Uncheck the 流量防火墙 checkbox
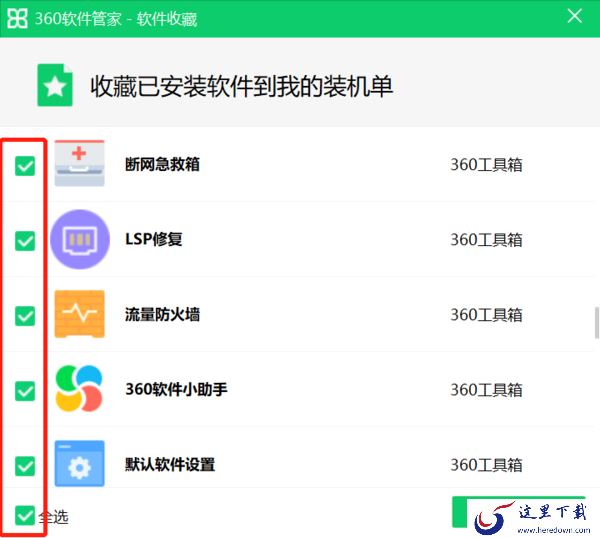The width and height of the screenshot is (600, 538). pyautogui.click(x=25, y=316)
